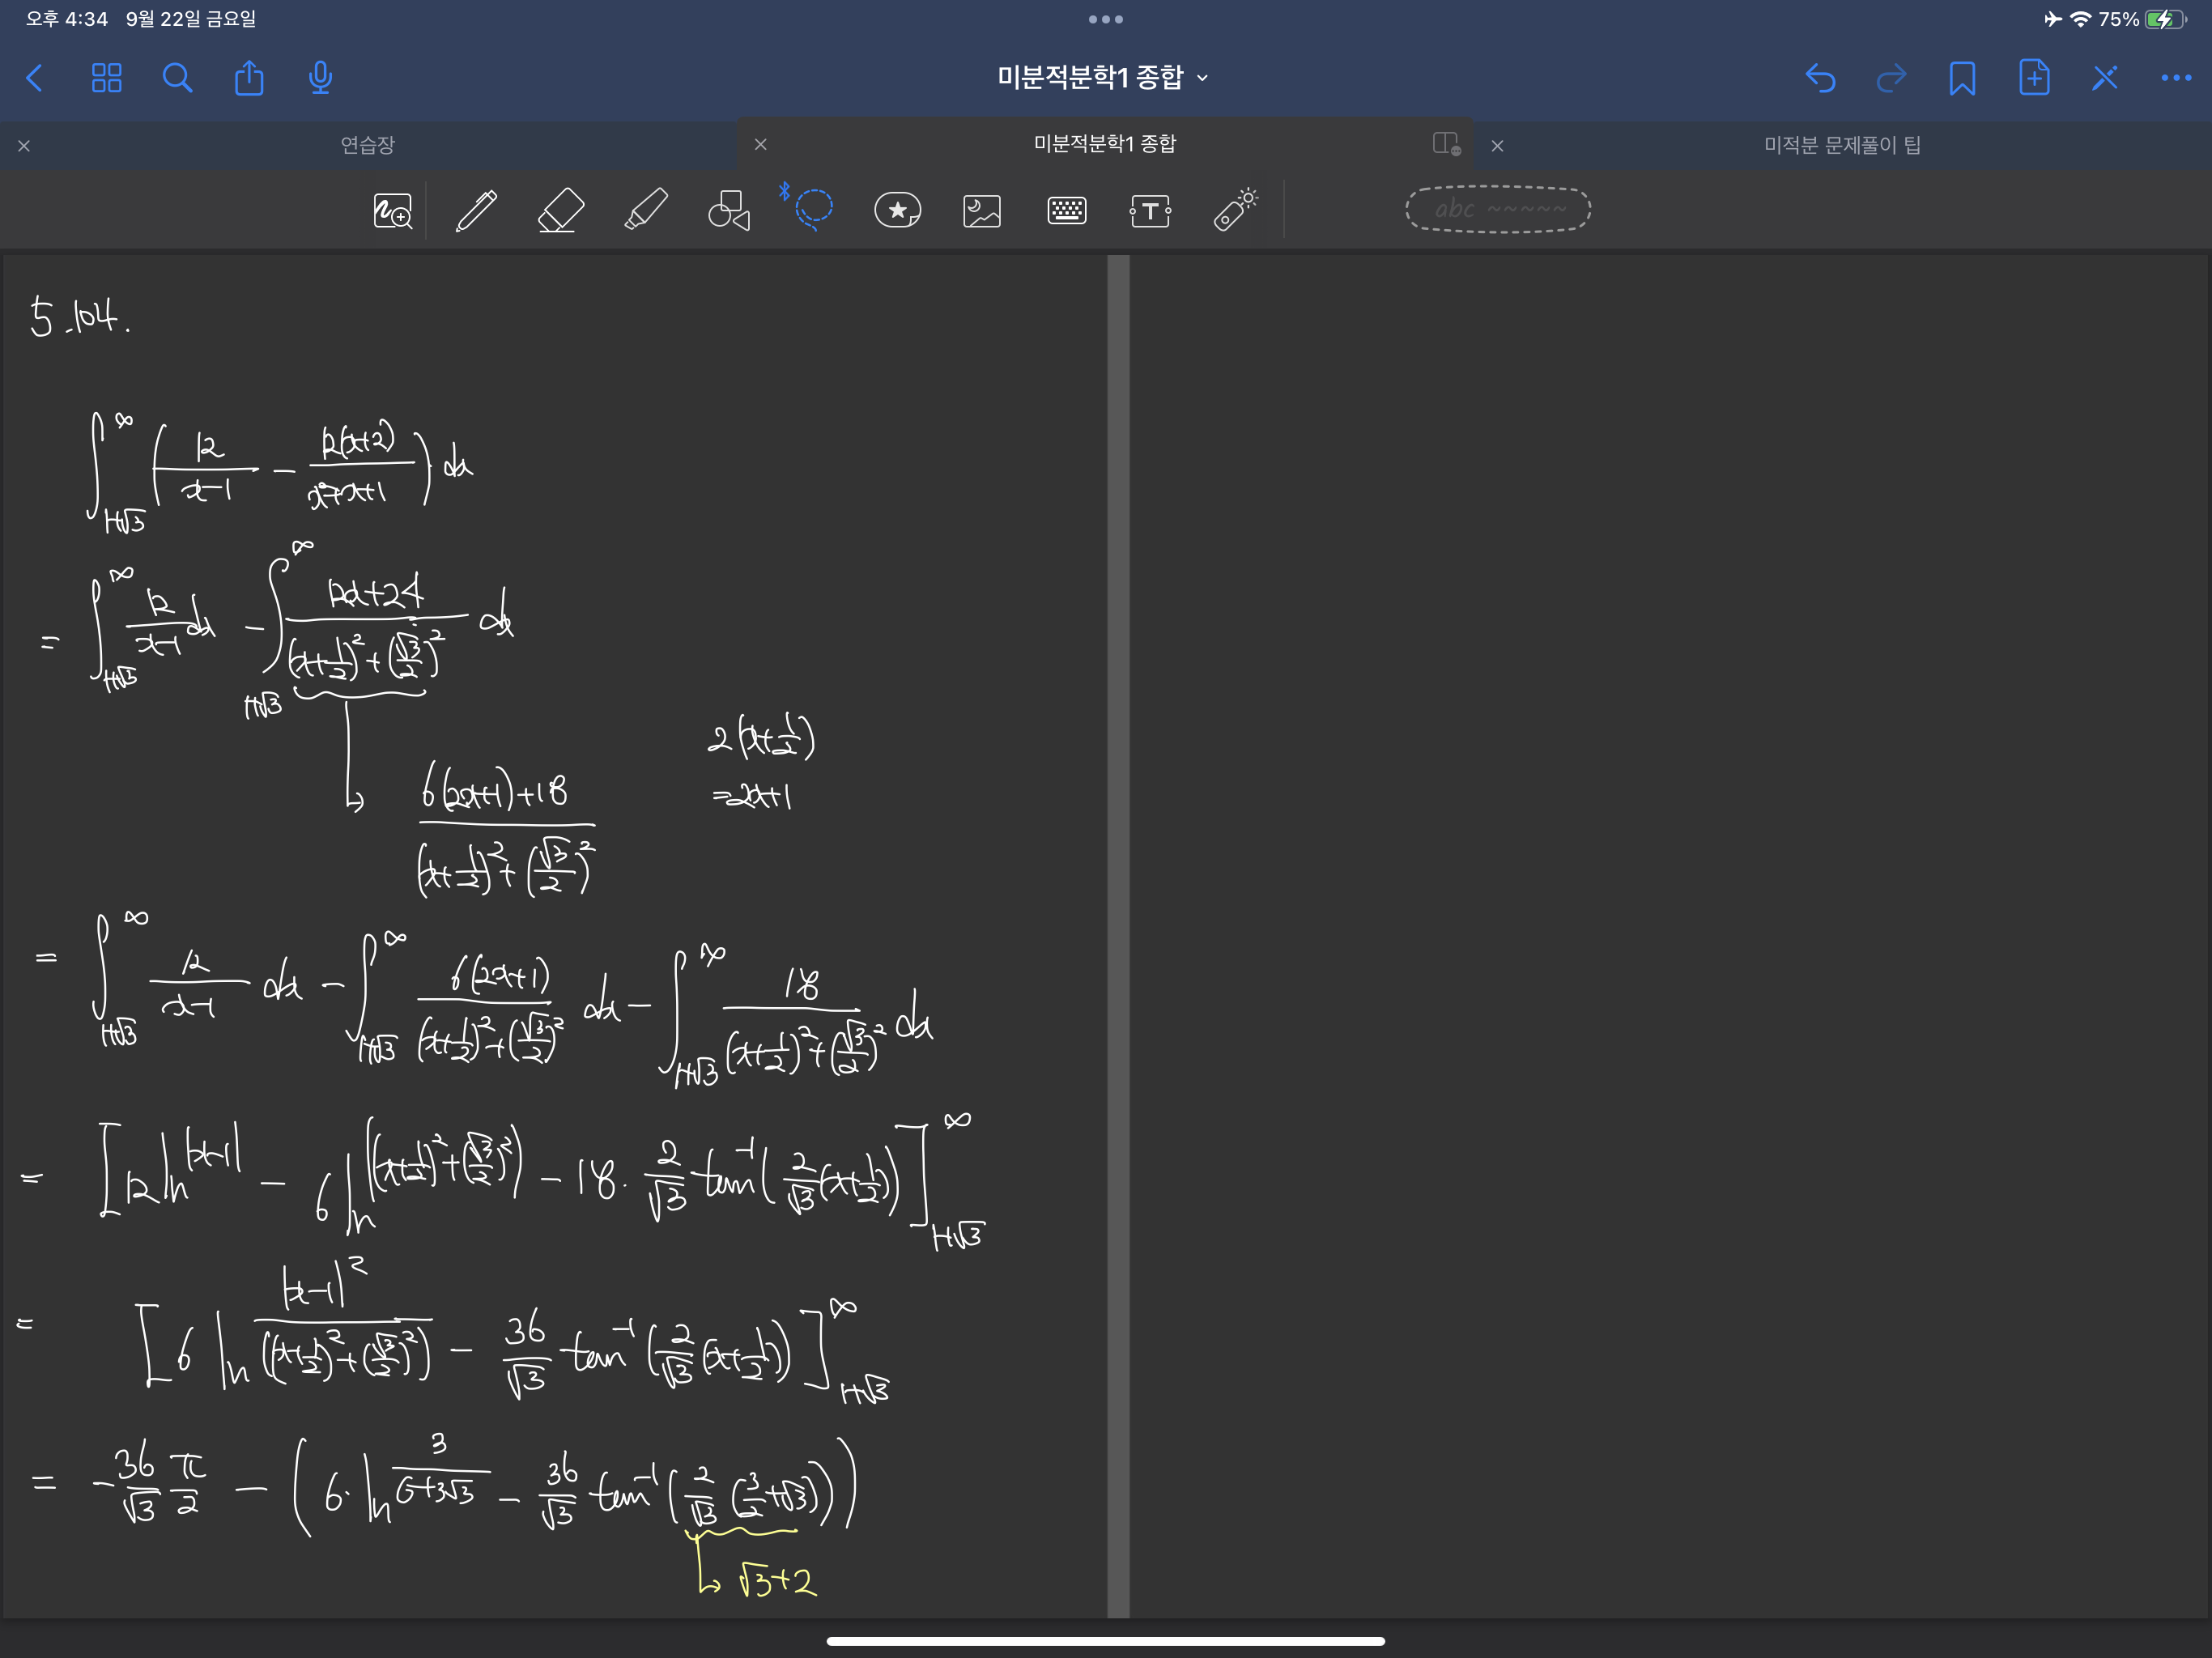Toggle split view icon in active tab
Image resolution: width=2212 pixels, height=1658 pixels.
click(x=1446, y=144)
